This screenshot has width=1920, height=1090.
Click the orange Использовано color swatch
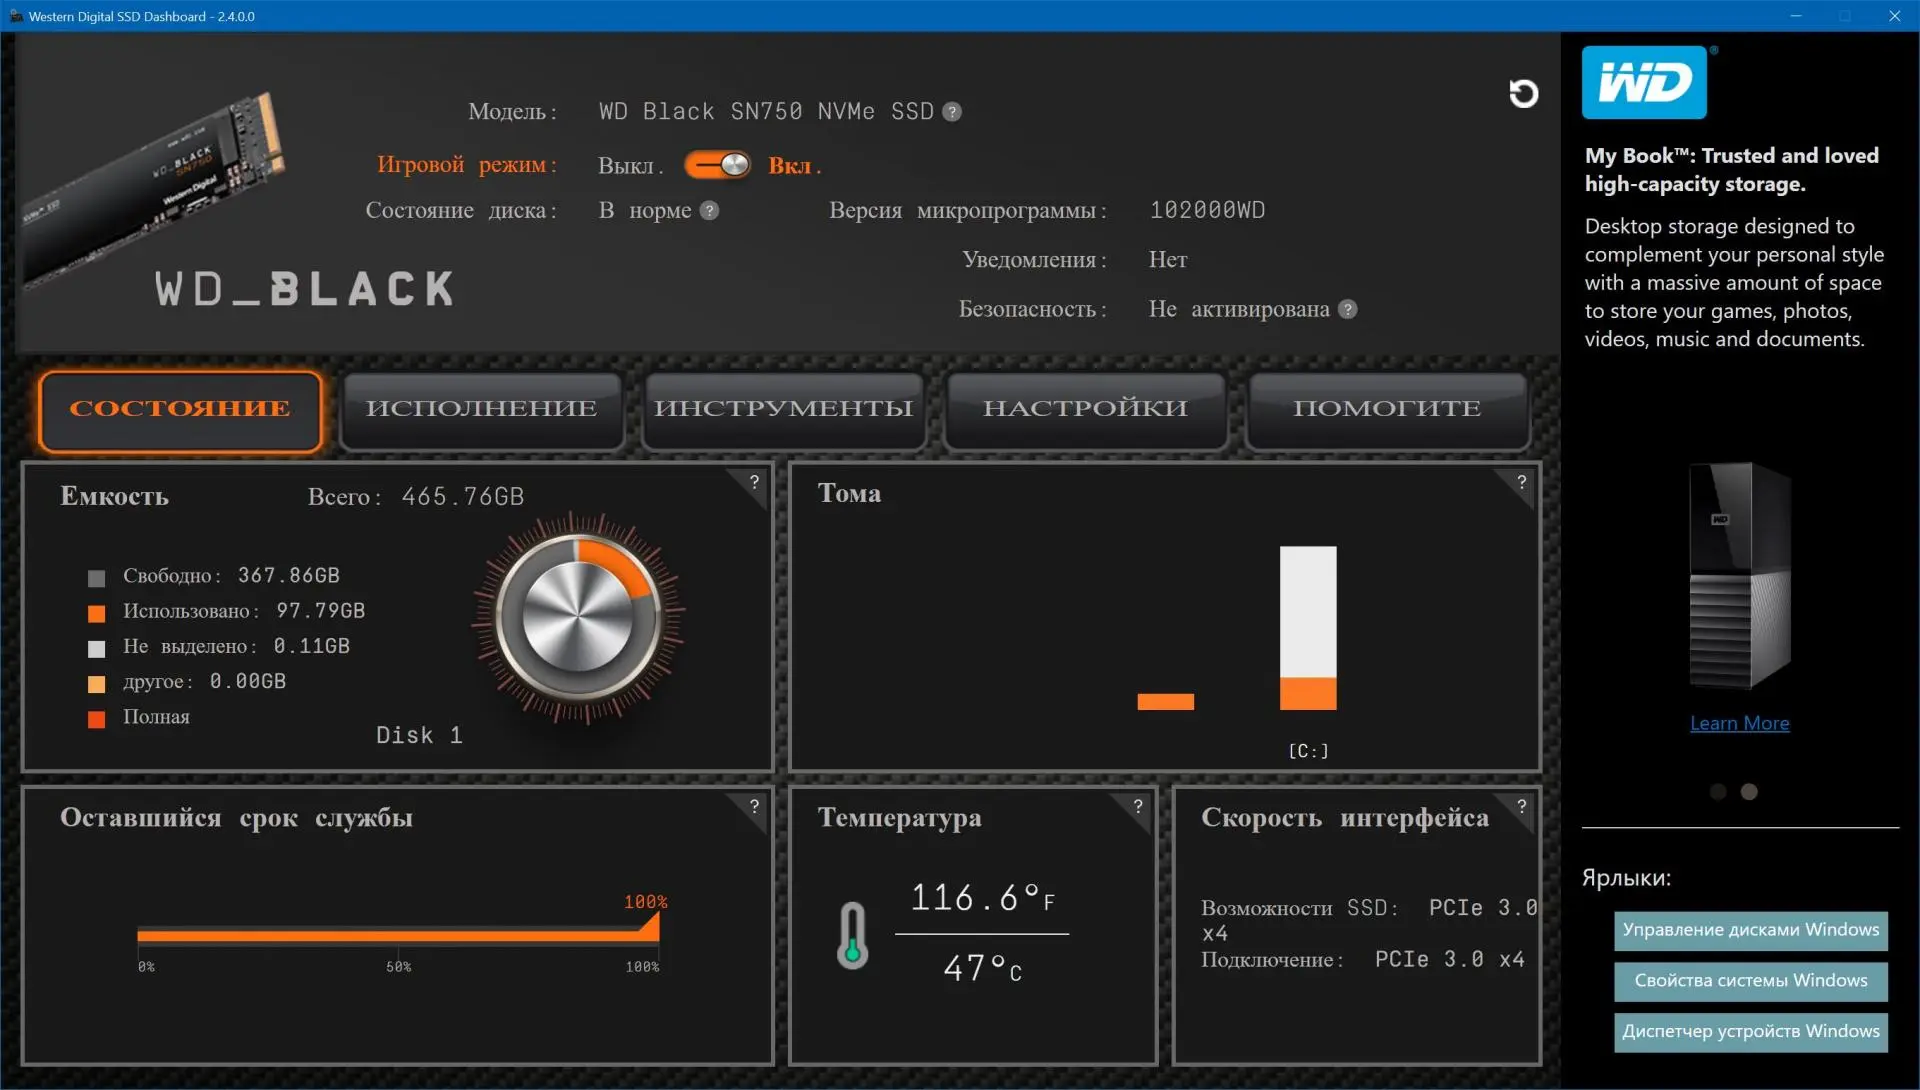pyautogui.click(x=96, y=613)
